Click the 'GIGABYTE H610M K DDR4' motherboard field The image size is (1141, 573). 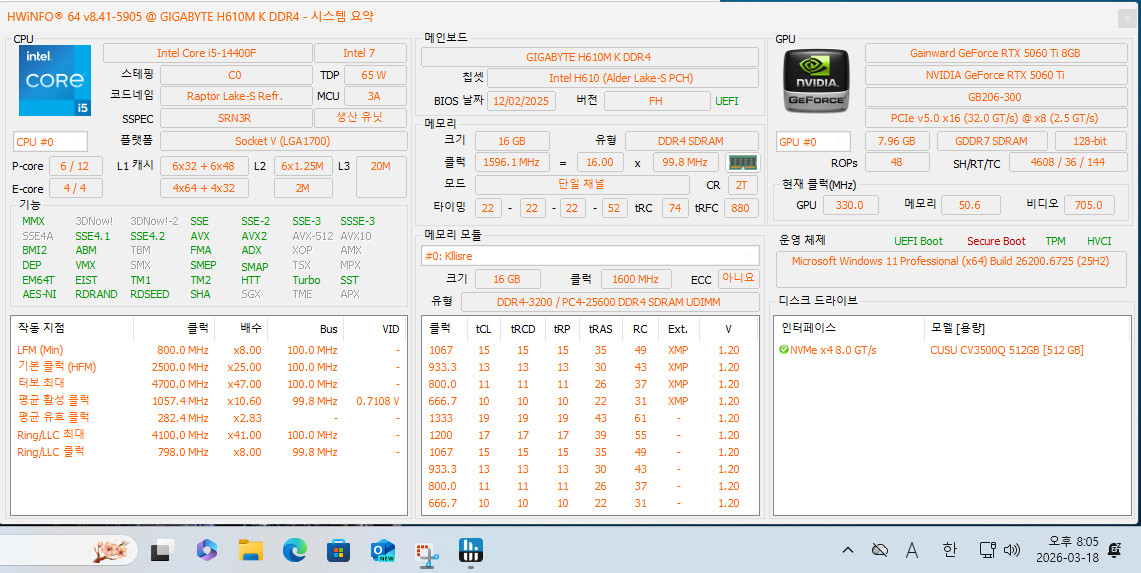589,57
